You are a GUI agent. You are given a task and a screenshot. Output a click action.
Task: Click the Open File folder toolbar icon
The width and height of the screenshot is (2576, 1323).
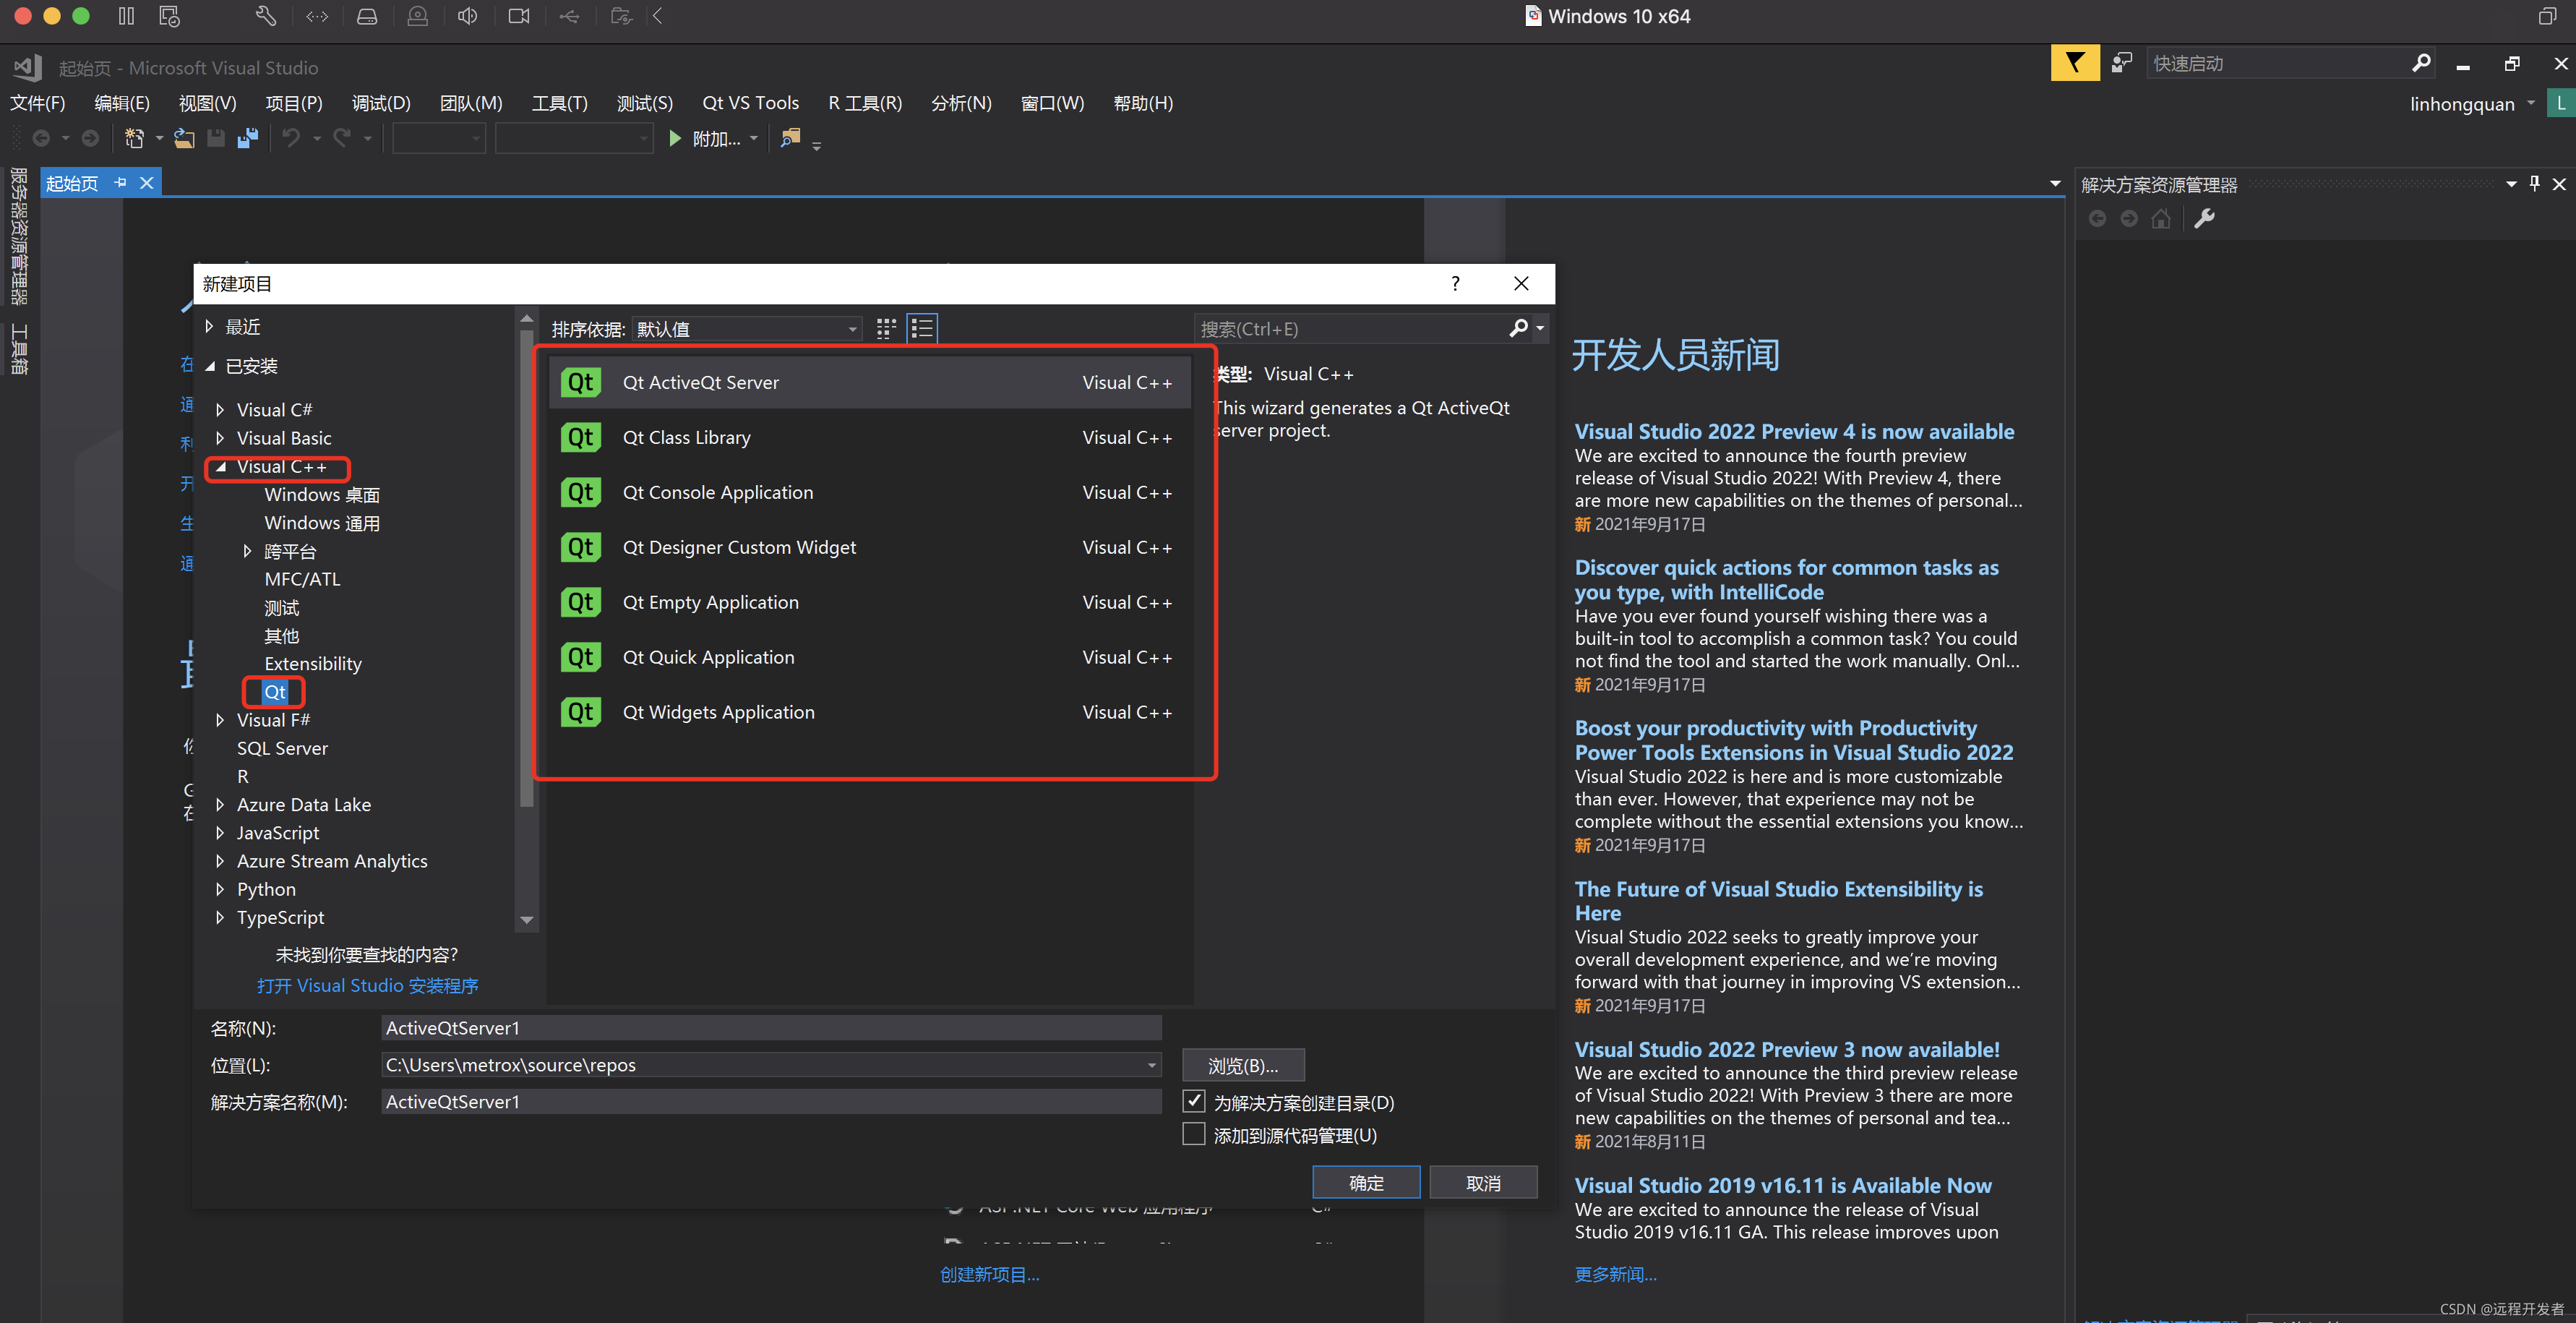184,138
